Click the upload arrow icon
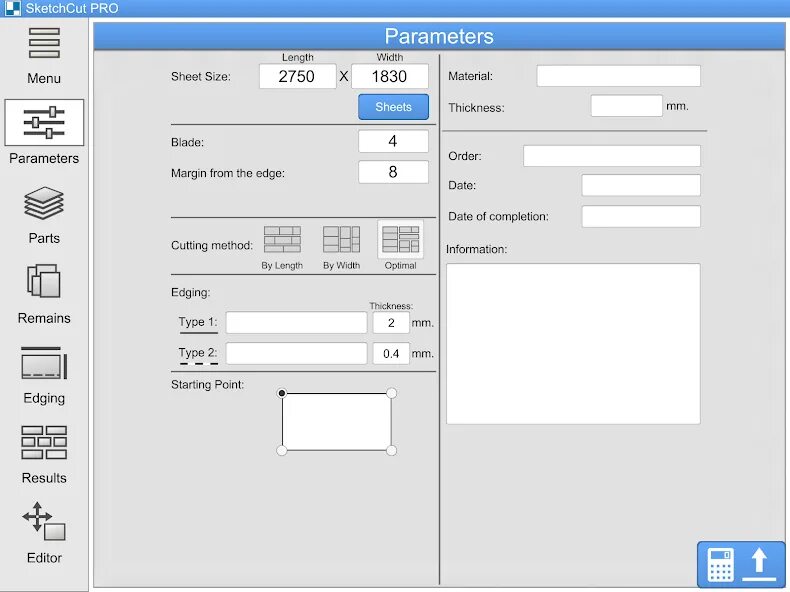 click(x=759, y=564)
